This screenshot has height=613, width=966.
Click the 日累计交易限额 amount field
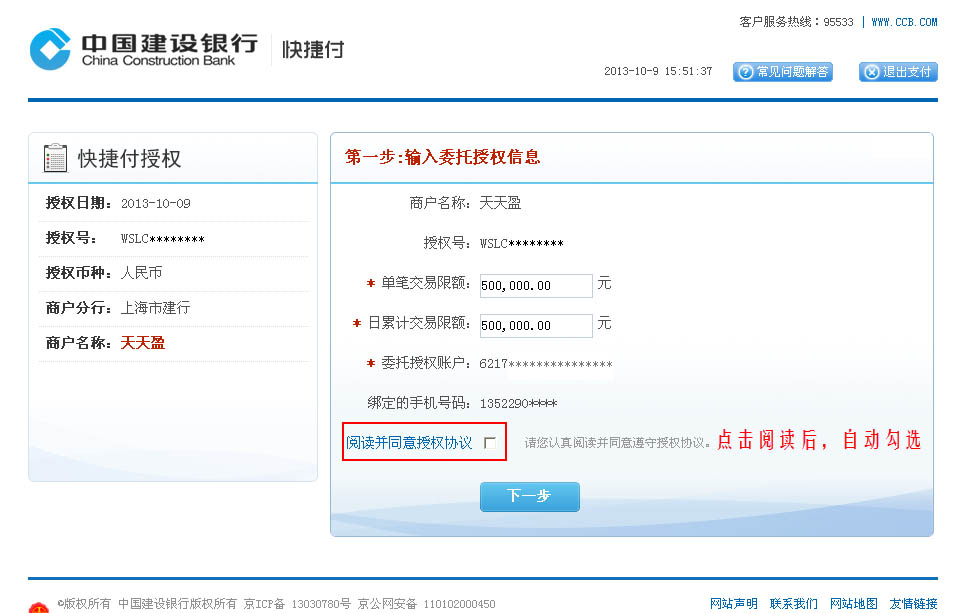coord(536,325)
